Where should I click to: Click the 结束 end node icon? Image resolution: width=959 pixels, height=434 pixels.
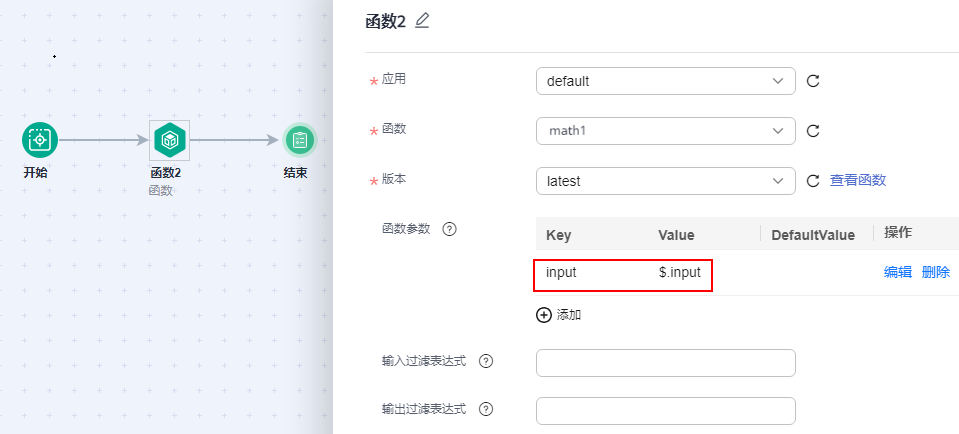(299, 140)
